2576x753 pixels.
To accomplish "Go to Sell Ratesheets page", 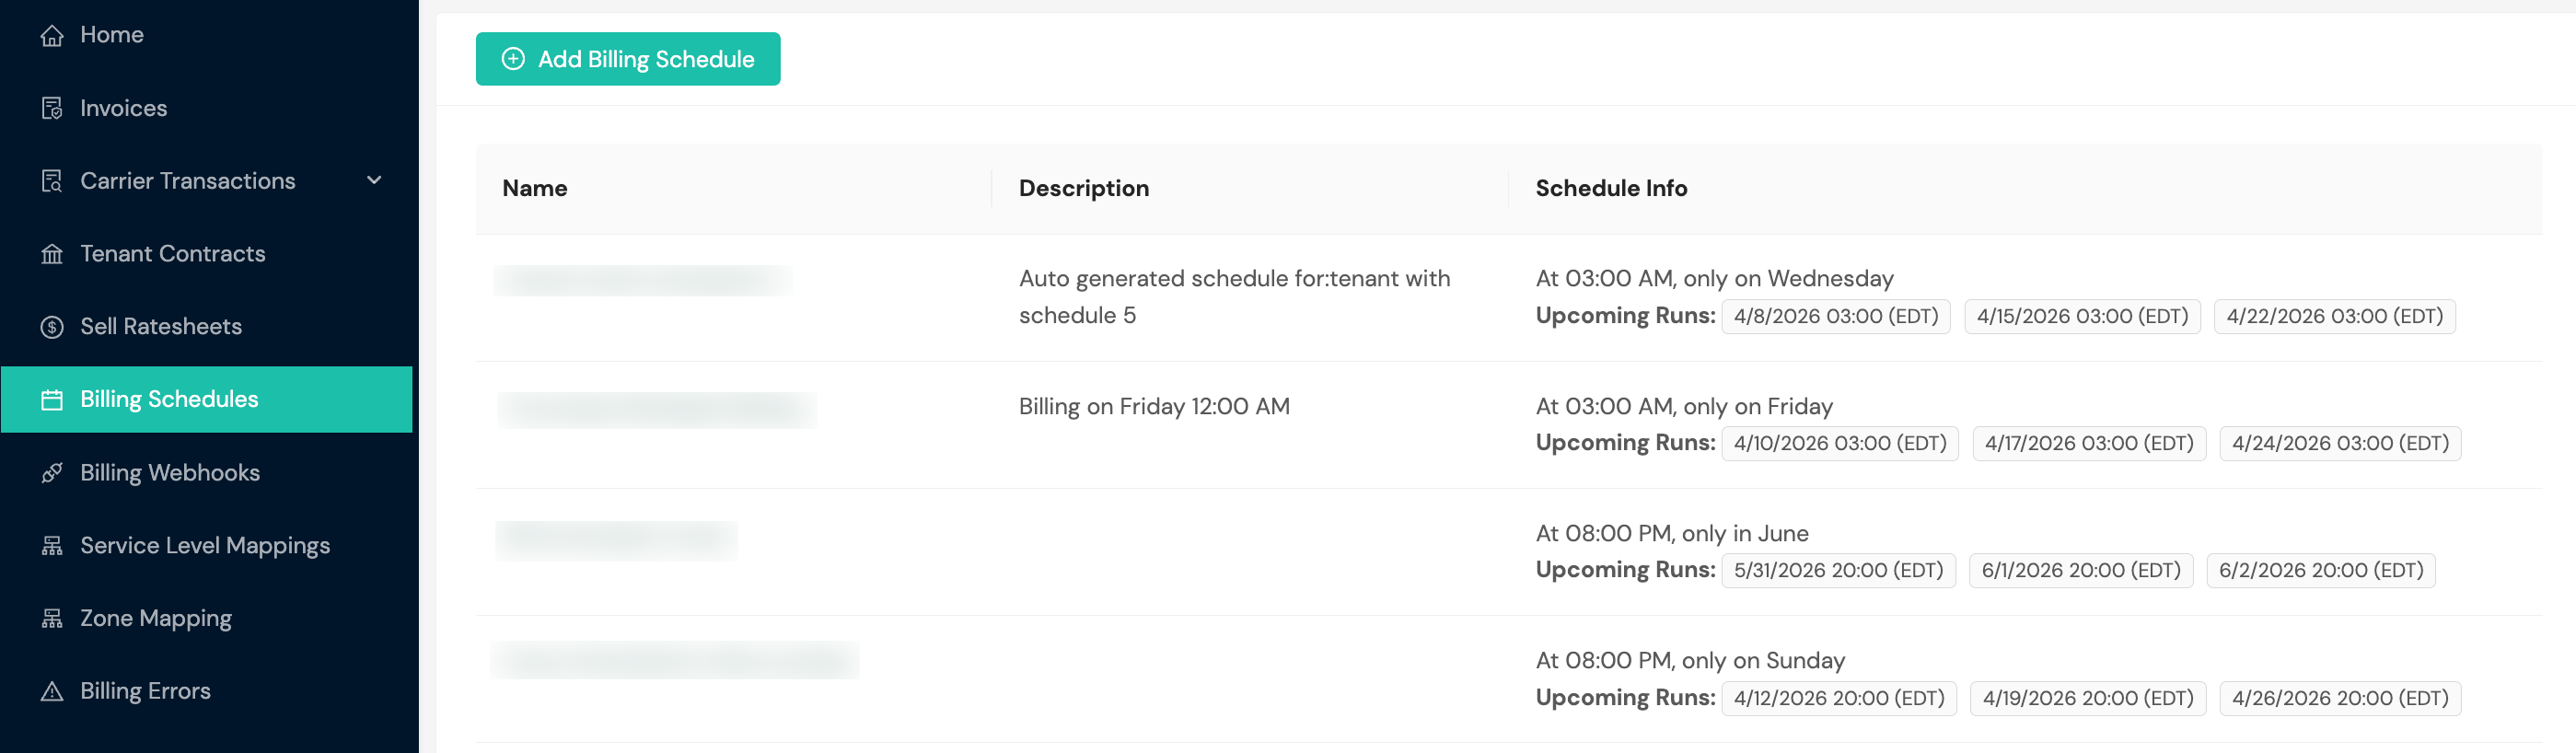I will (x=160, y=327).
